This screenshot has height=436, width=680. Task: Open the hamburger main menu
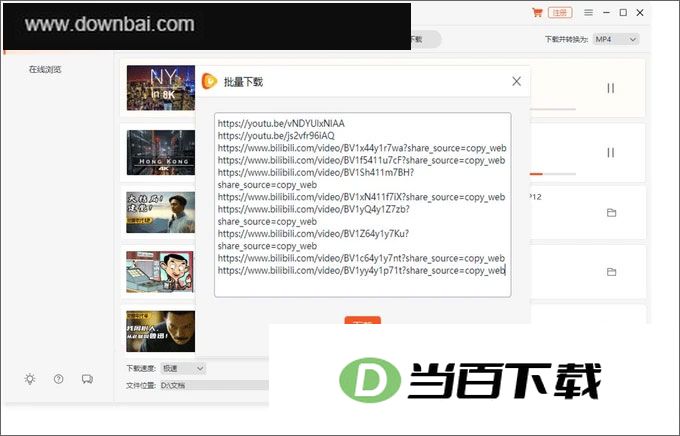tap(588, 13)
